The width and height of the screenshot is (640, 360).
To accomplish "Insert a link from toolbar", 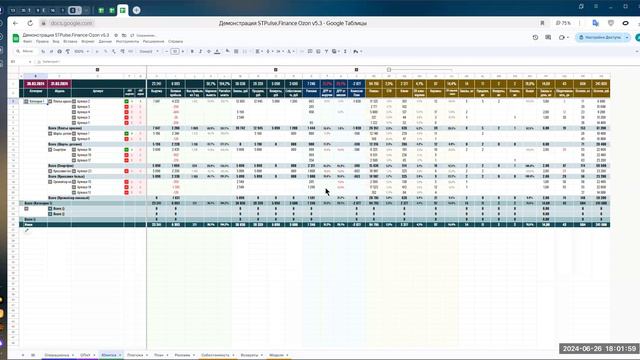I will [302, 51].
